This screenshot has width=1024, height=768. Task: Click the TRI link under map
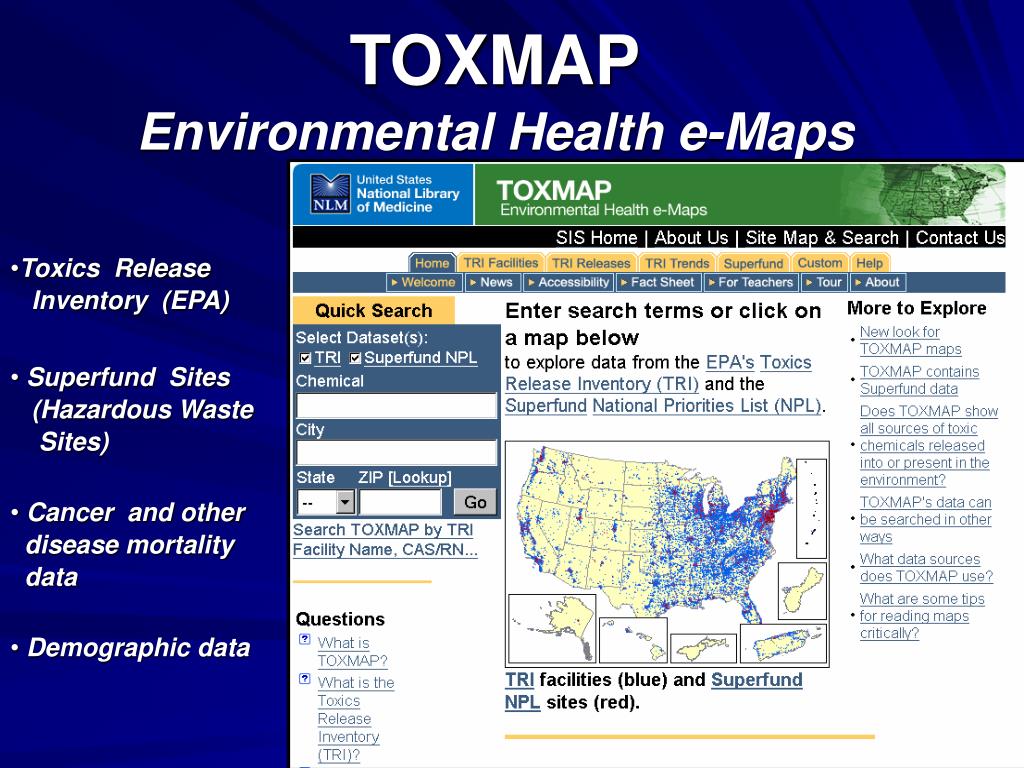tap(519, 680)
